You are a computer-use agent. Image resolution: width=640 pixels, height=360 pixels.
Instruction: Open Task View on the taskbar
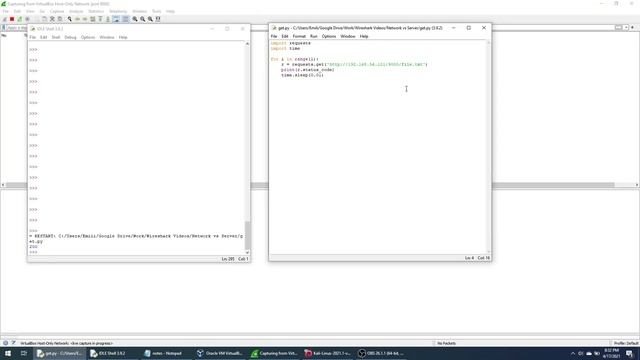click(x=24, y=353)
